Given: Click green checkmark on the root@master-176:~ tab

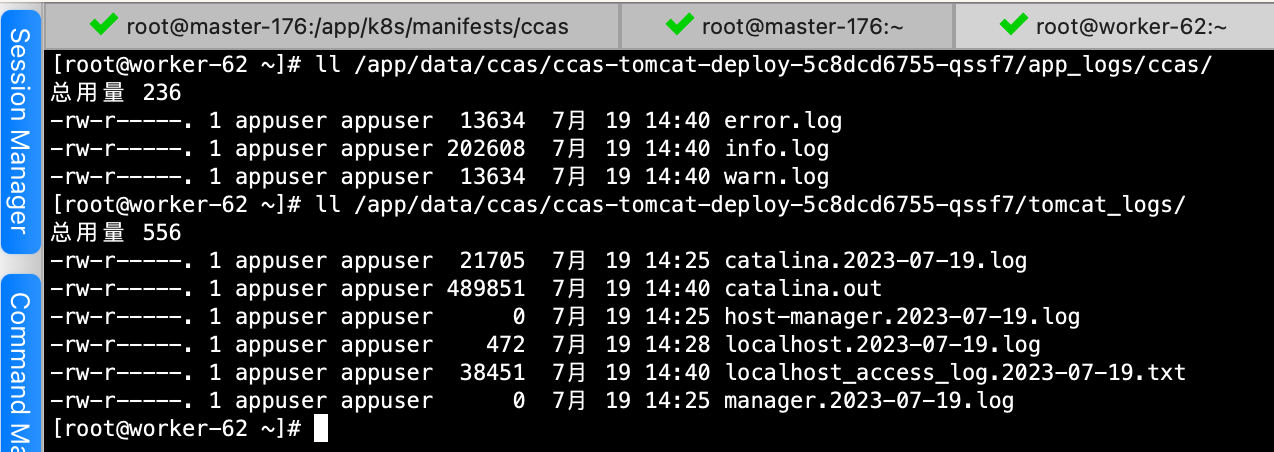Looking at the screenshot, I should 680,25.
